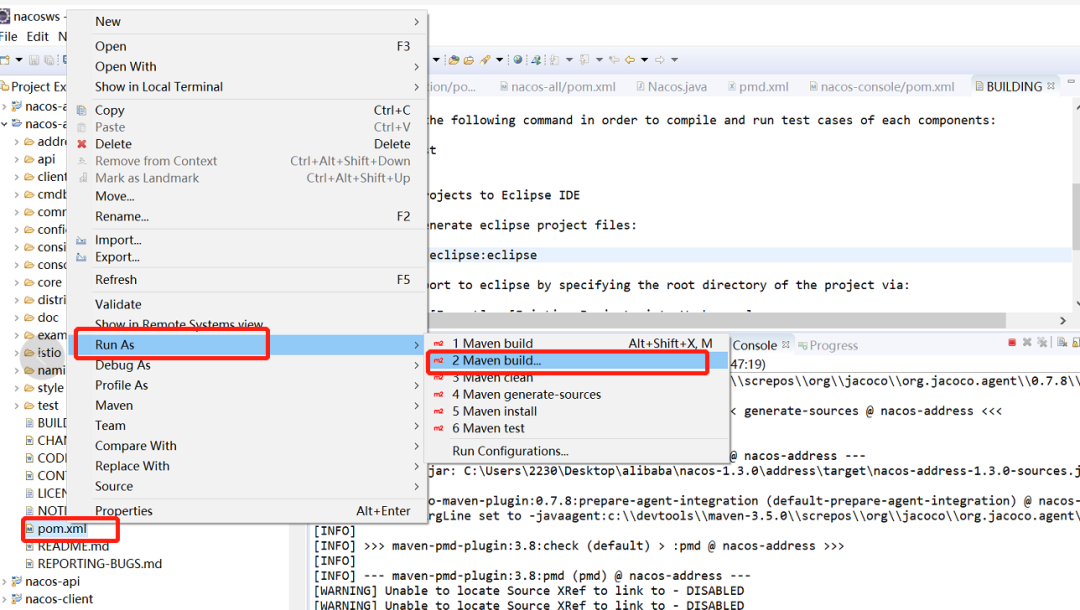1080x610 pixels.
Task: Click Remove All Terminated Launches icon
Action: pos(1042,342)
